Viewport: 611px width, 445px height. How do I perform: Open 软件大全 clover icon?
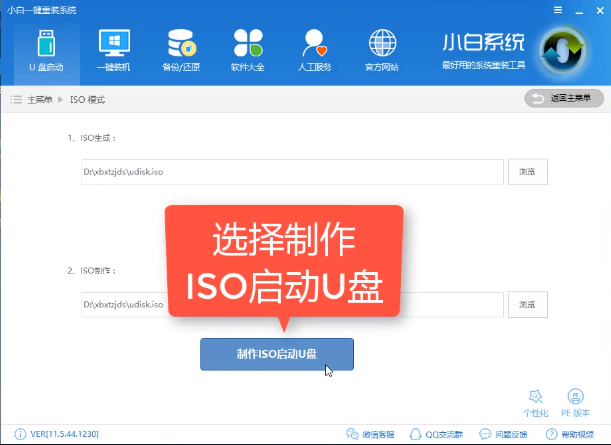(x=248, y=50)
